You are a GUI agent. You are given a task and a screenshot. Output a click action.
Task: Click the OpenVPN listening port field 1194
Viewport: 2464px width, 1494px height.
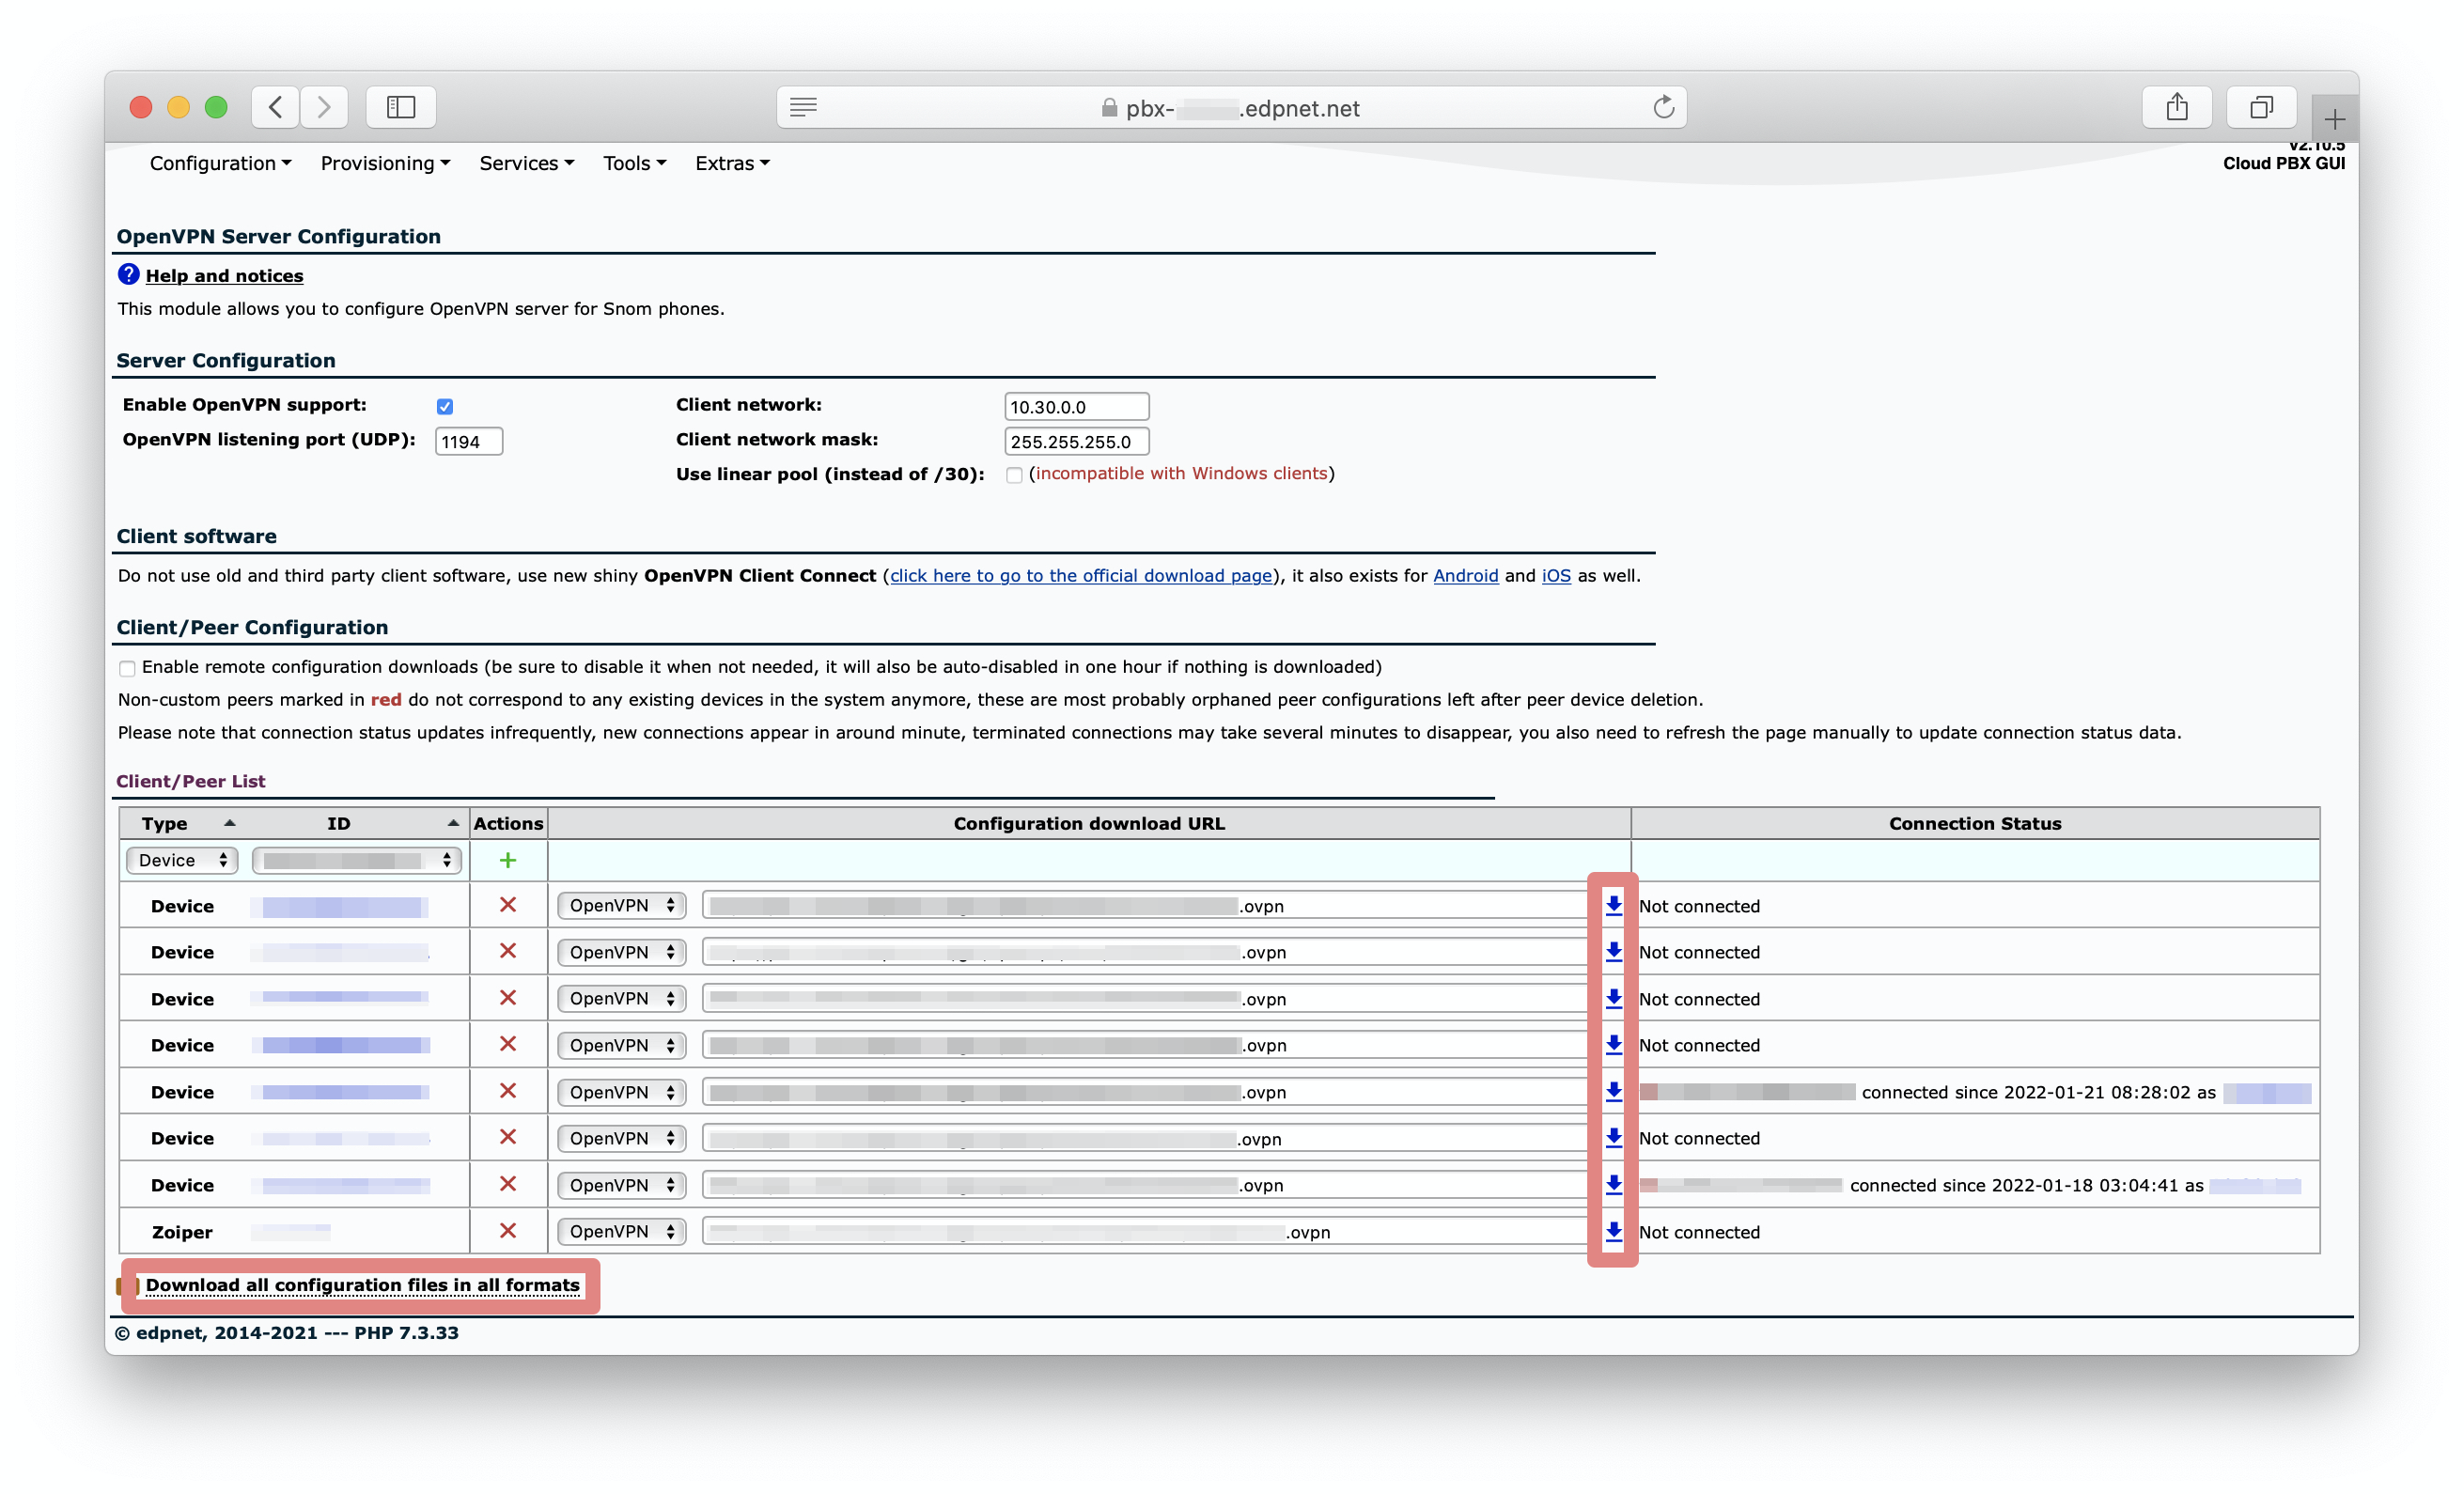tap(469, 441)
